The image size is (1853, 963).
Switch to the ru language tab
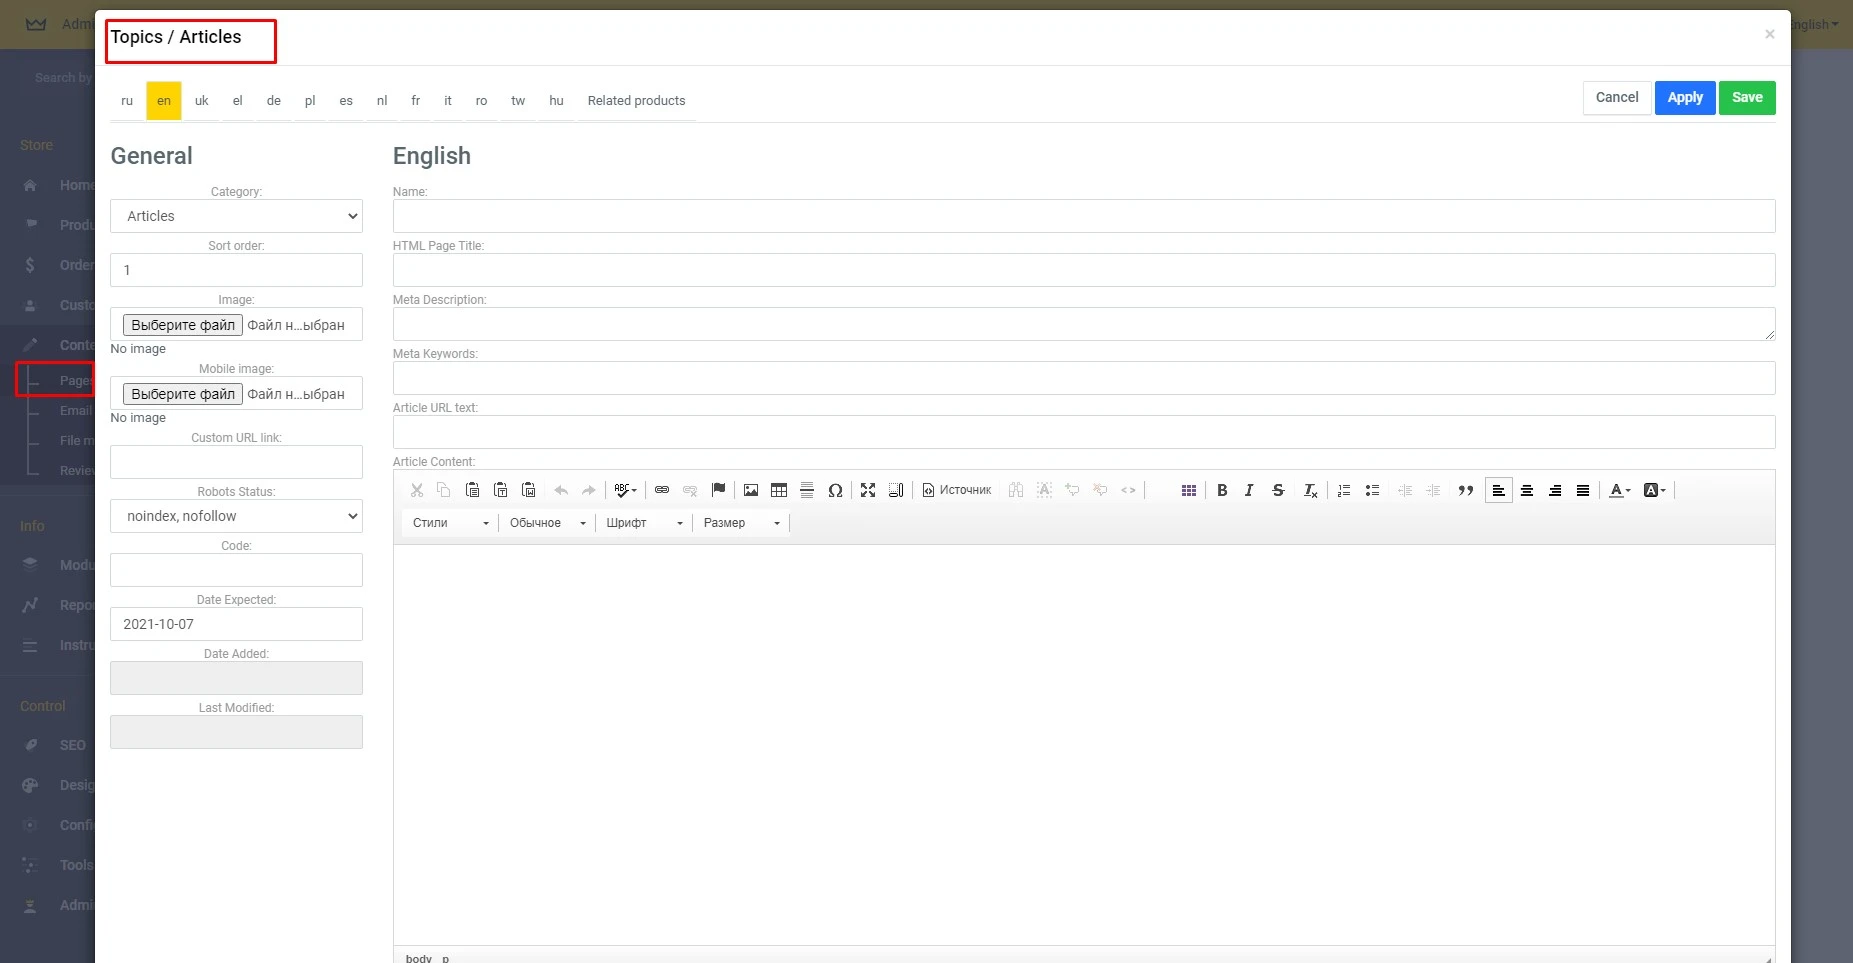pyautogui.click(x=127, y=100)
